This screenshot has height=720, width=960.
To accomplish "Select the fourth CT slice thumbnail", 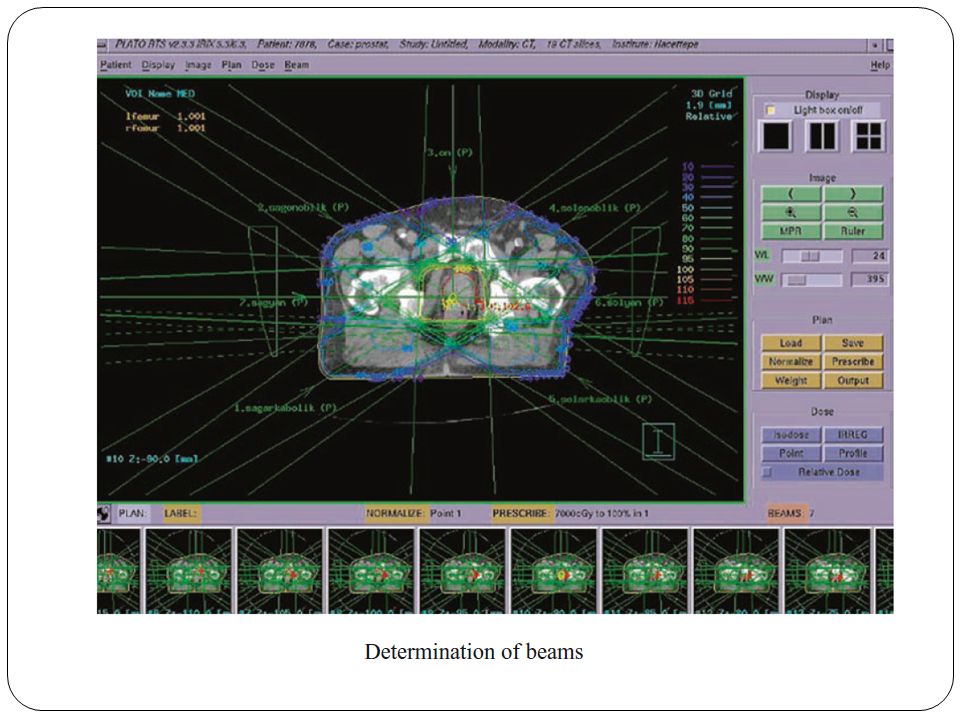I will [371, 571].
